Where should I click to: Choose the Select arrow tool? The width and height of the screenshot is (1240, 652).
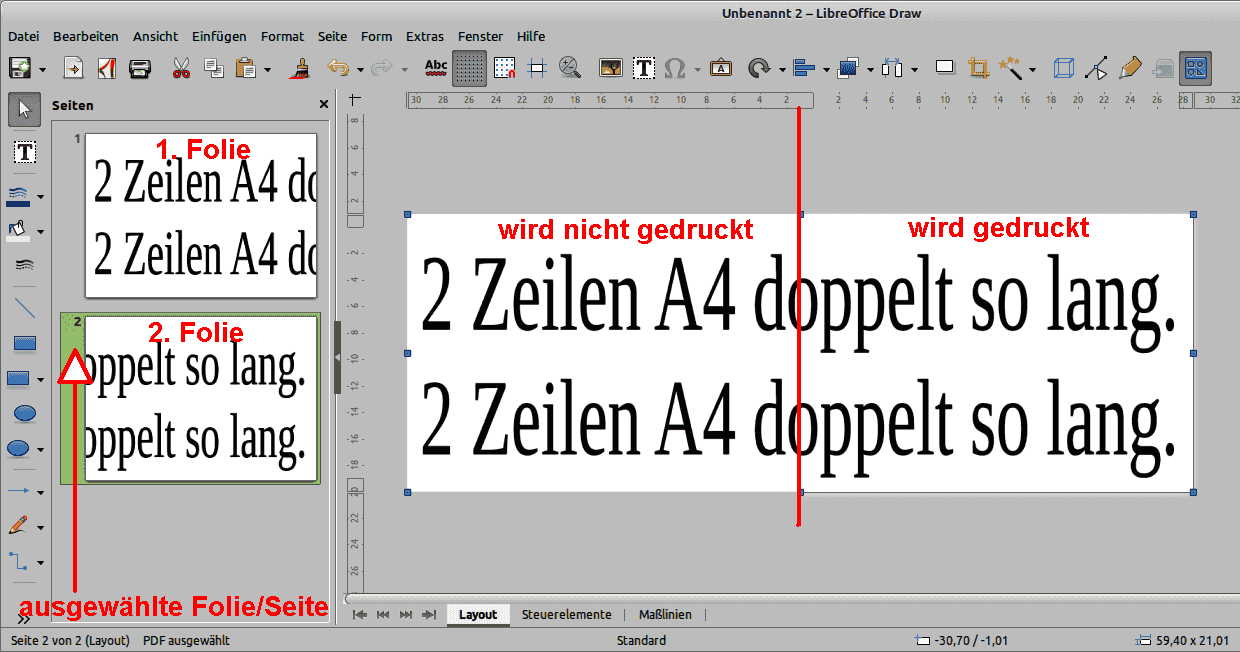[24, 109]
